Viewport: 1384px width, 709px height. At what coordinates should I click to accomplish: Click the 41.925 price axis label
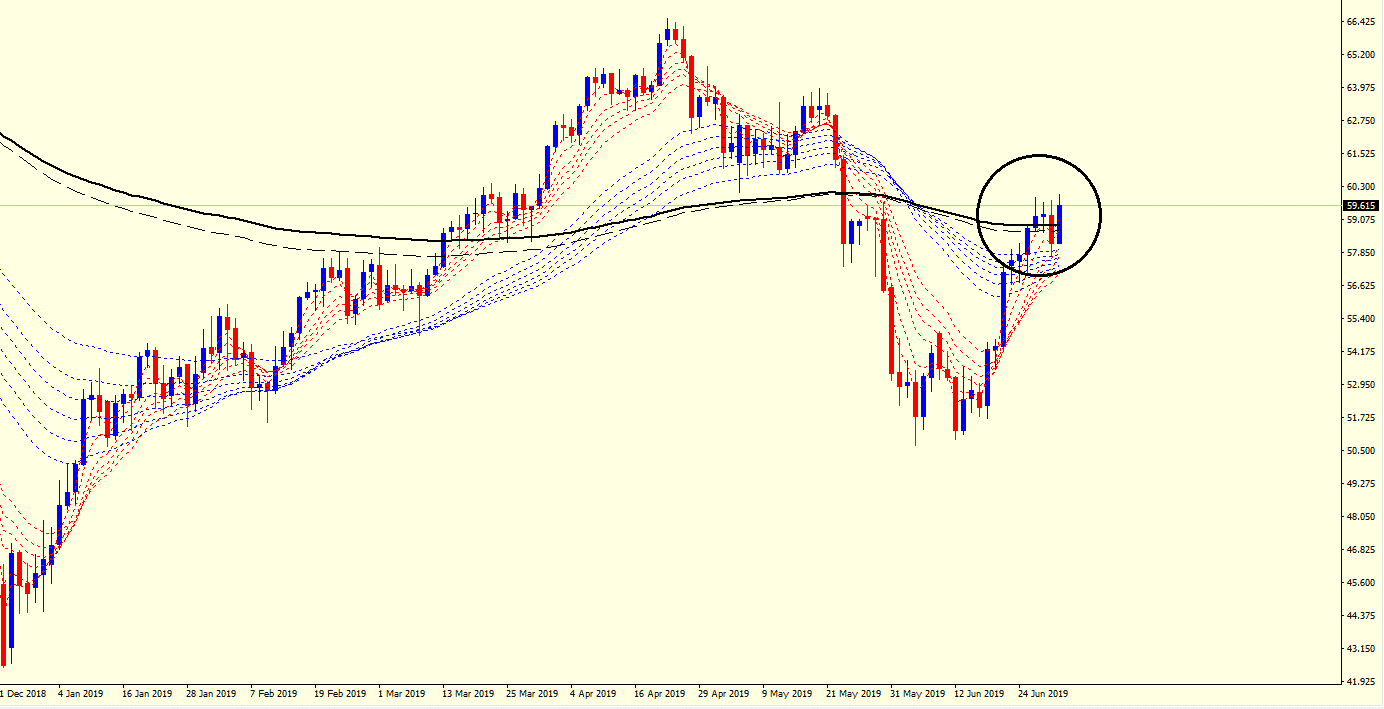1360,681
